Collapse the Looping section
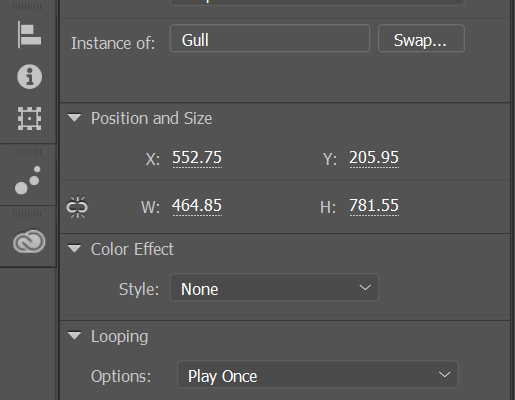Screen dimensions: 515x400 coord(74,336)
